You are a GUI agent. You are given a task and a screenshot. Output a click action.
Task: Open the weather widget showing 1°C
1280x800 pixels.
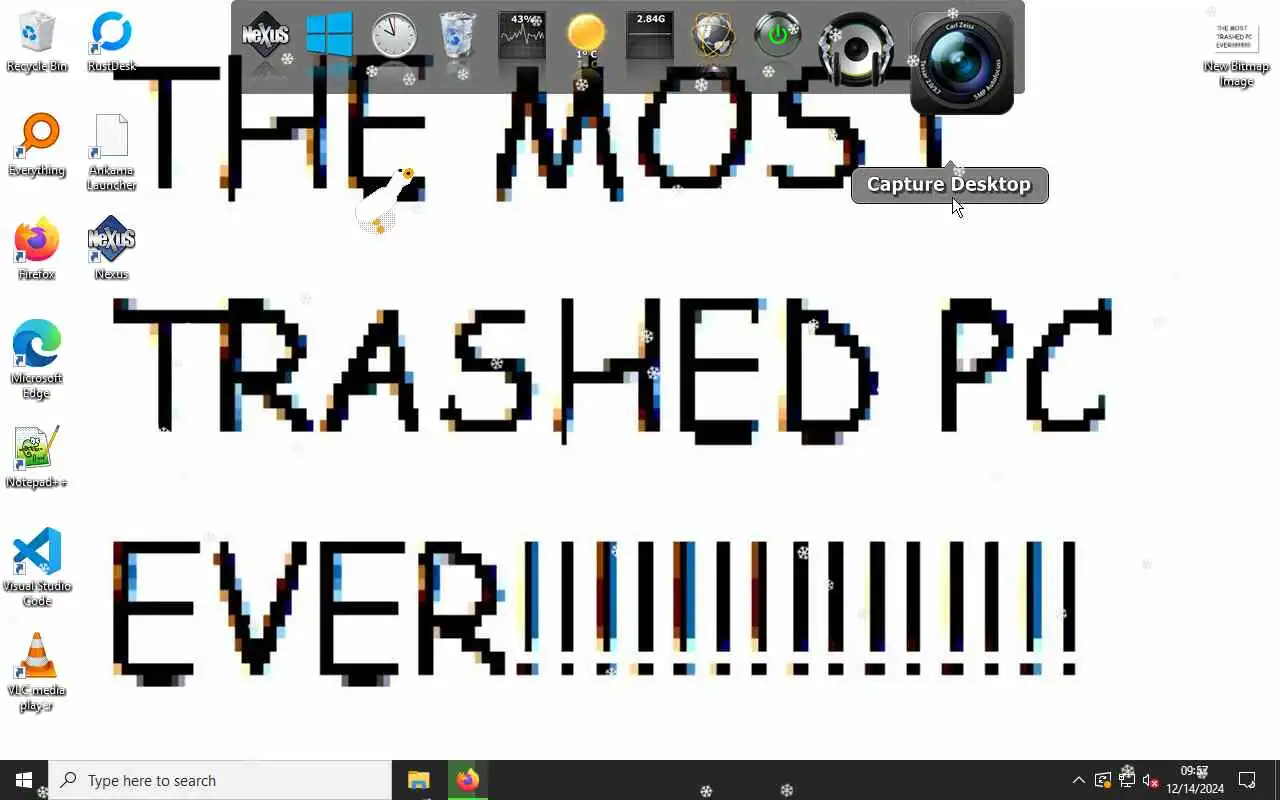pos(586,37)
